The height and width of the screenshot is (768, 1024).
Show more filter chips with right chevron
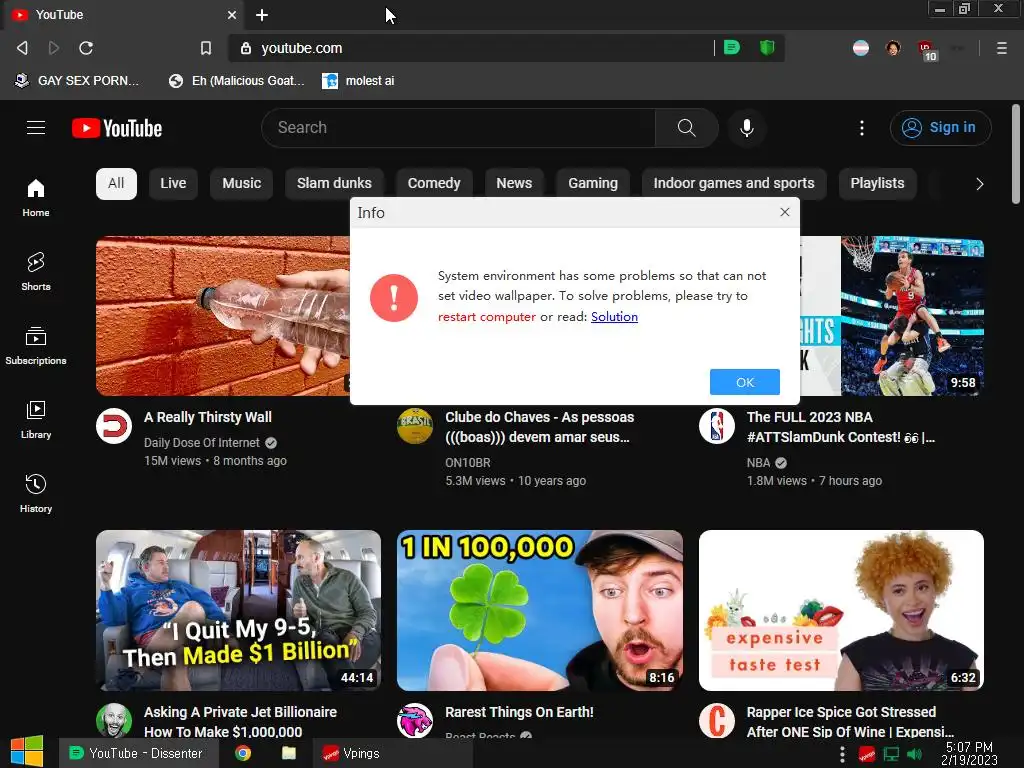tap(979, 184)
